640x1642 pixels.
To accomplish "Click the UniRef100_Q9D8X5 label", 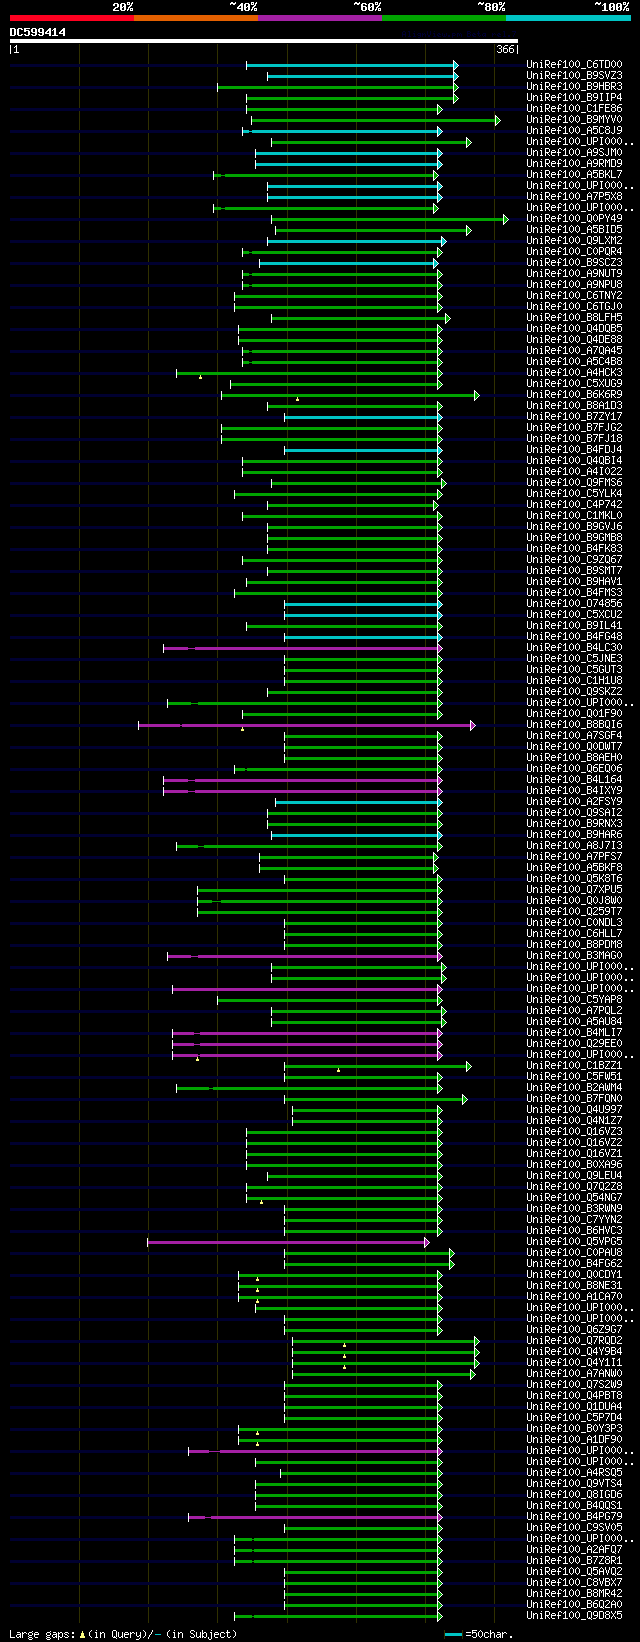I will click(x=574, y=1616).
